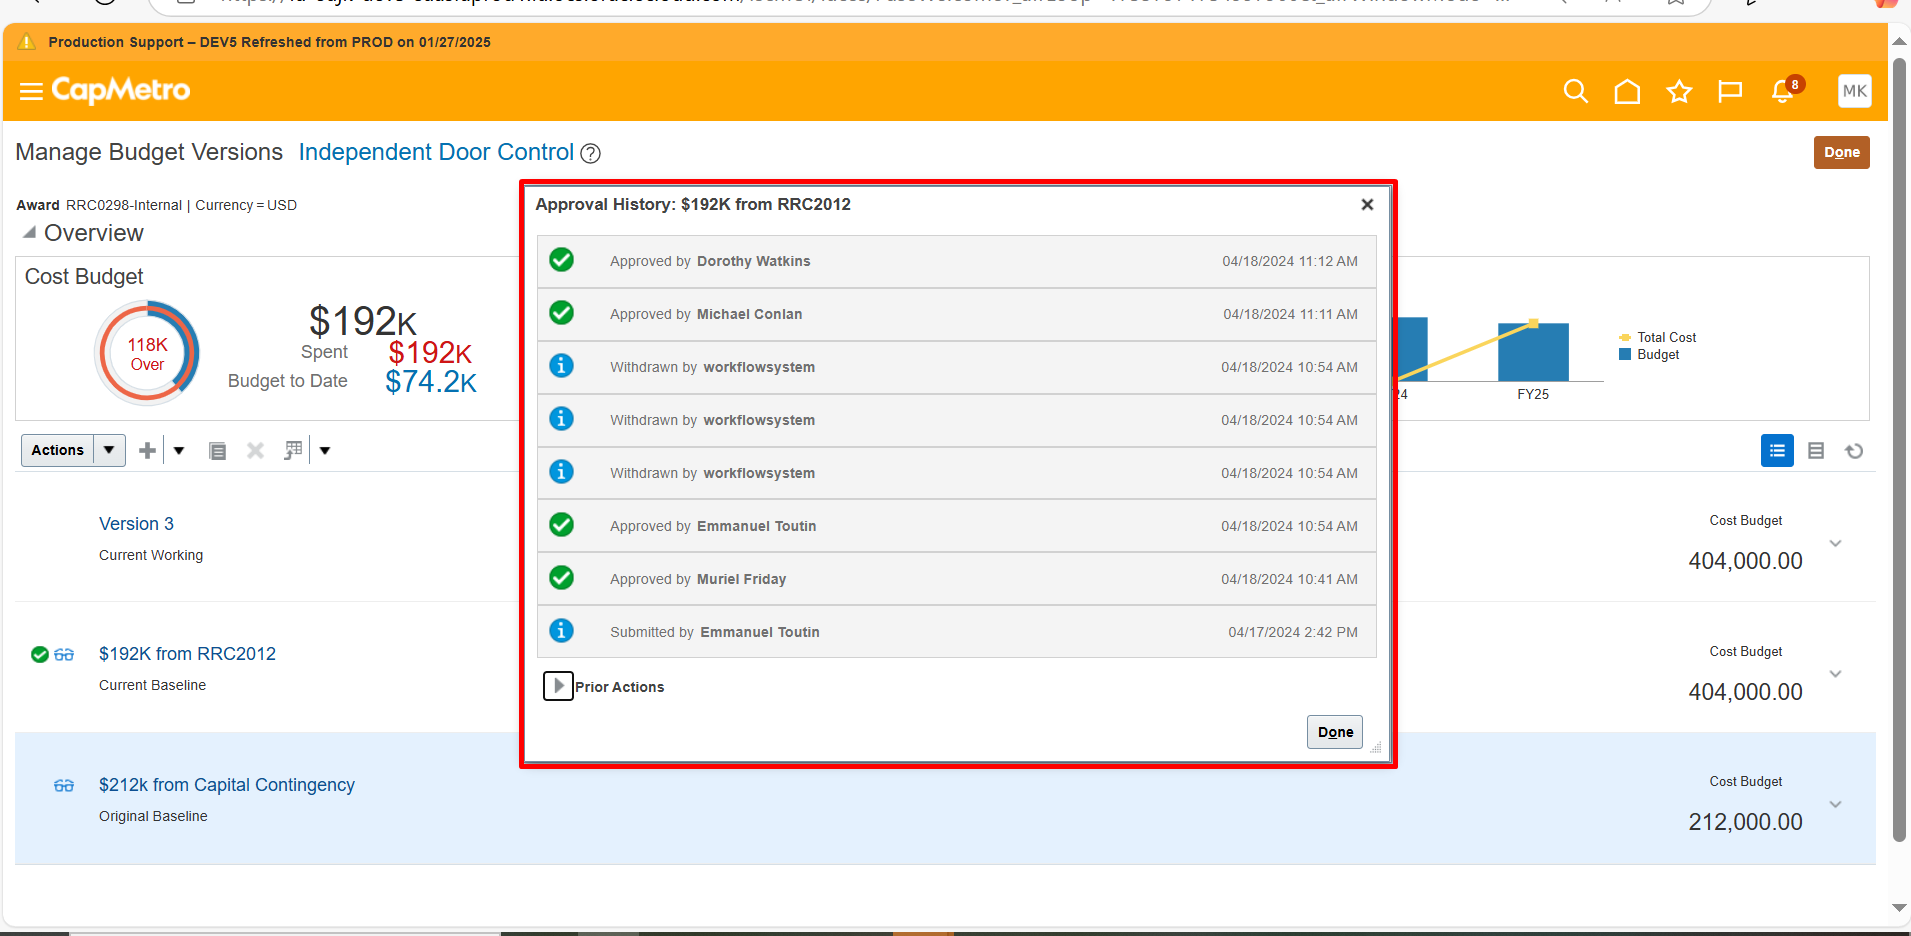Open the Independent Door Control link
Image resolution: width=1911 pixels, height=936 pixels.
pyautogui.click(x=436, y=152)
